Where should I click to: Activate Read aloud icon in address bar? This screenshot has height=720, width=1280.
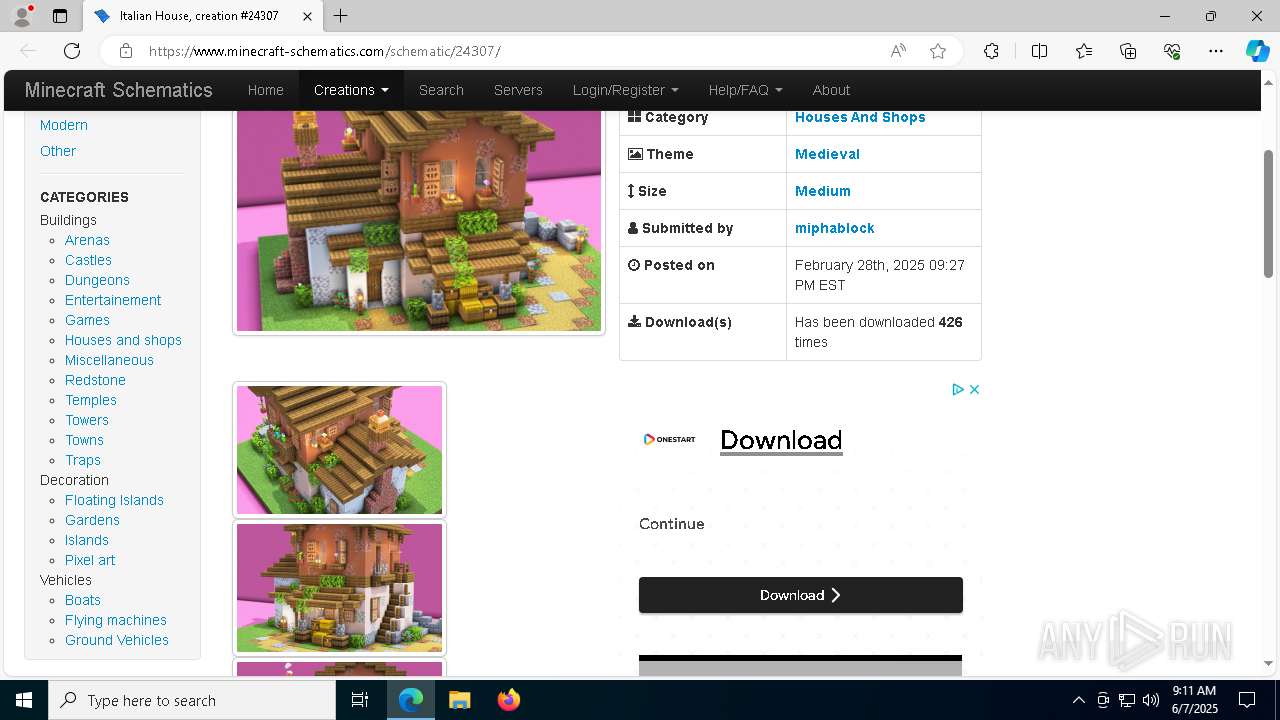click(x=898, y=51)
